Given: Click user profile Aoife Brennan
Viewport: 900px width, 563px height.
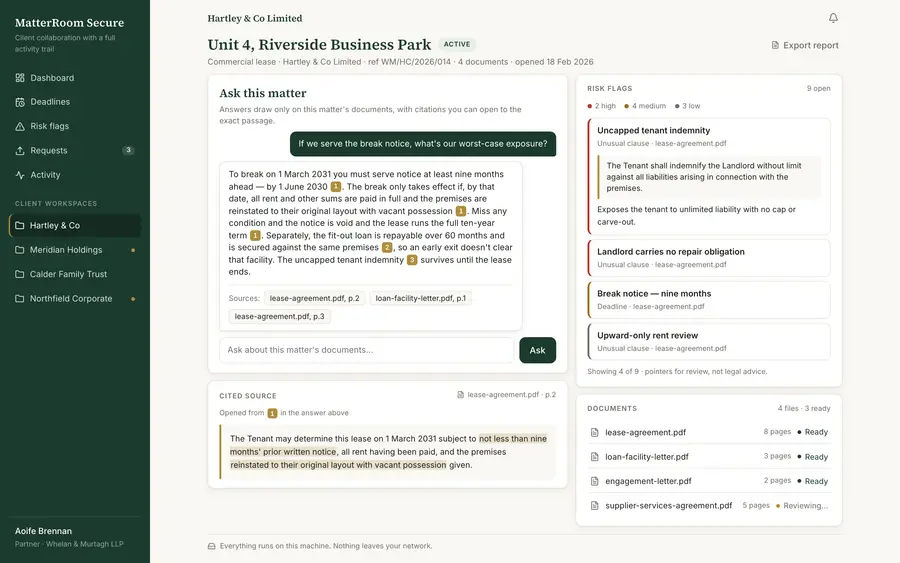Looking at the screenshot, I should click(x=69, y=537).
